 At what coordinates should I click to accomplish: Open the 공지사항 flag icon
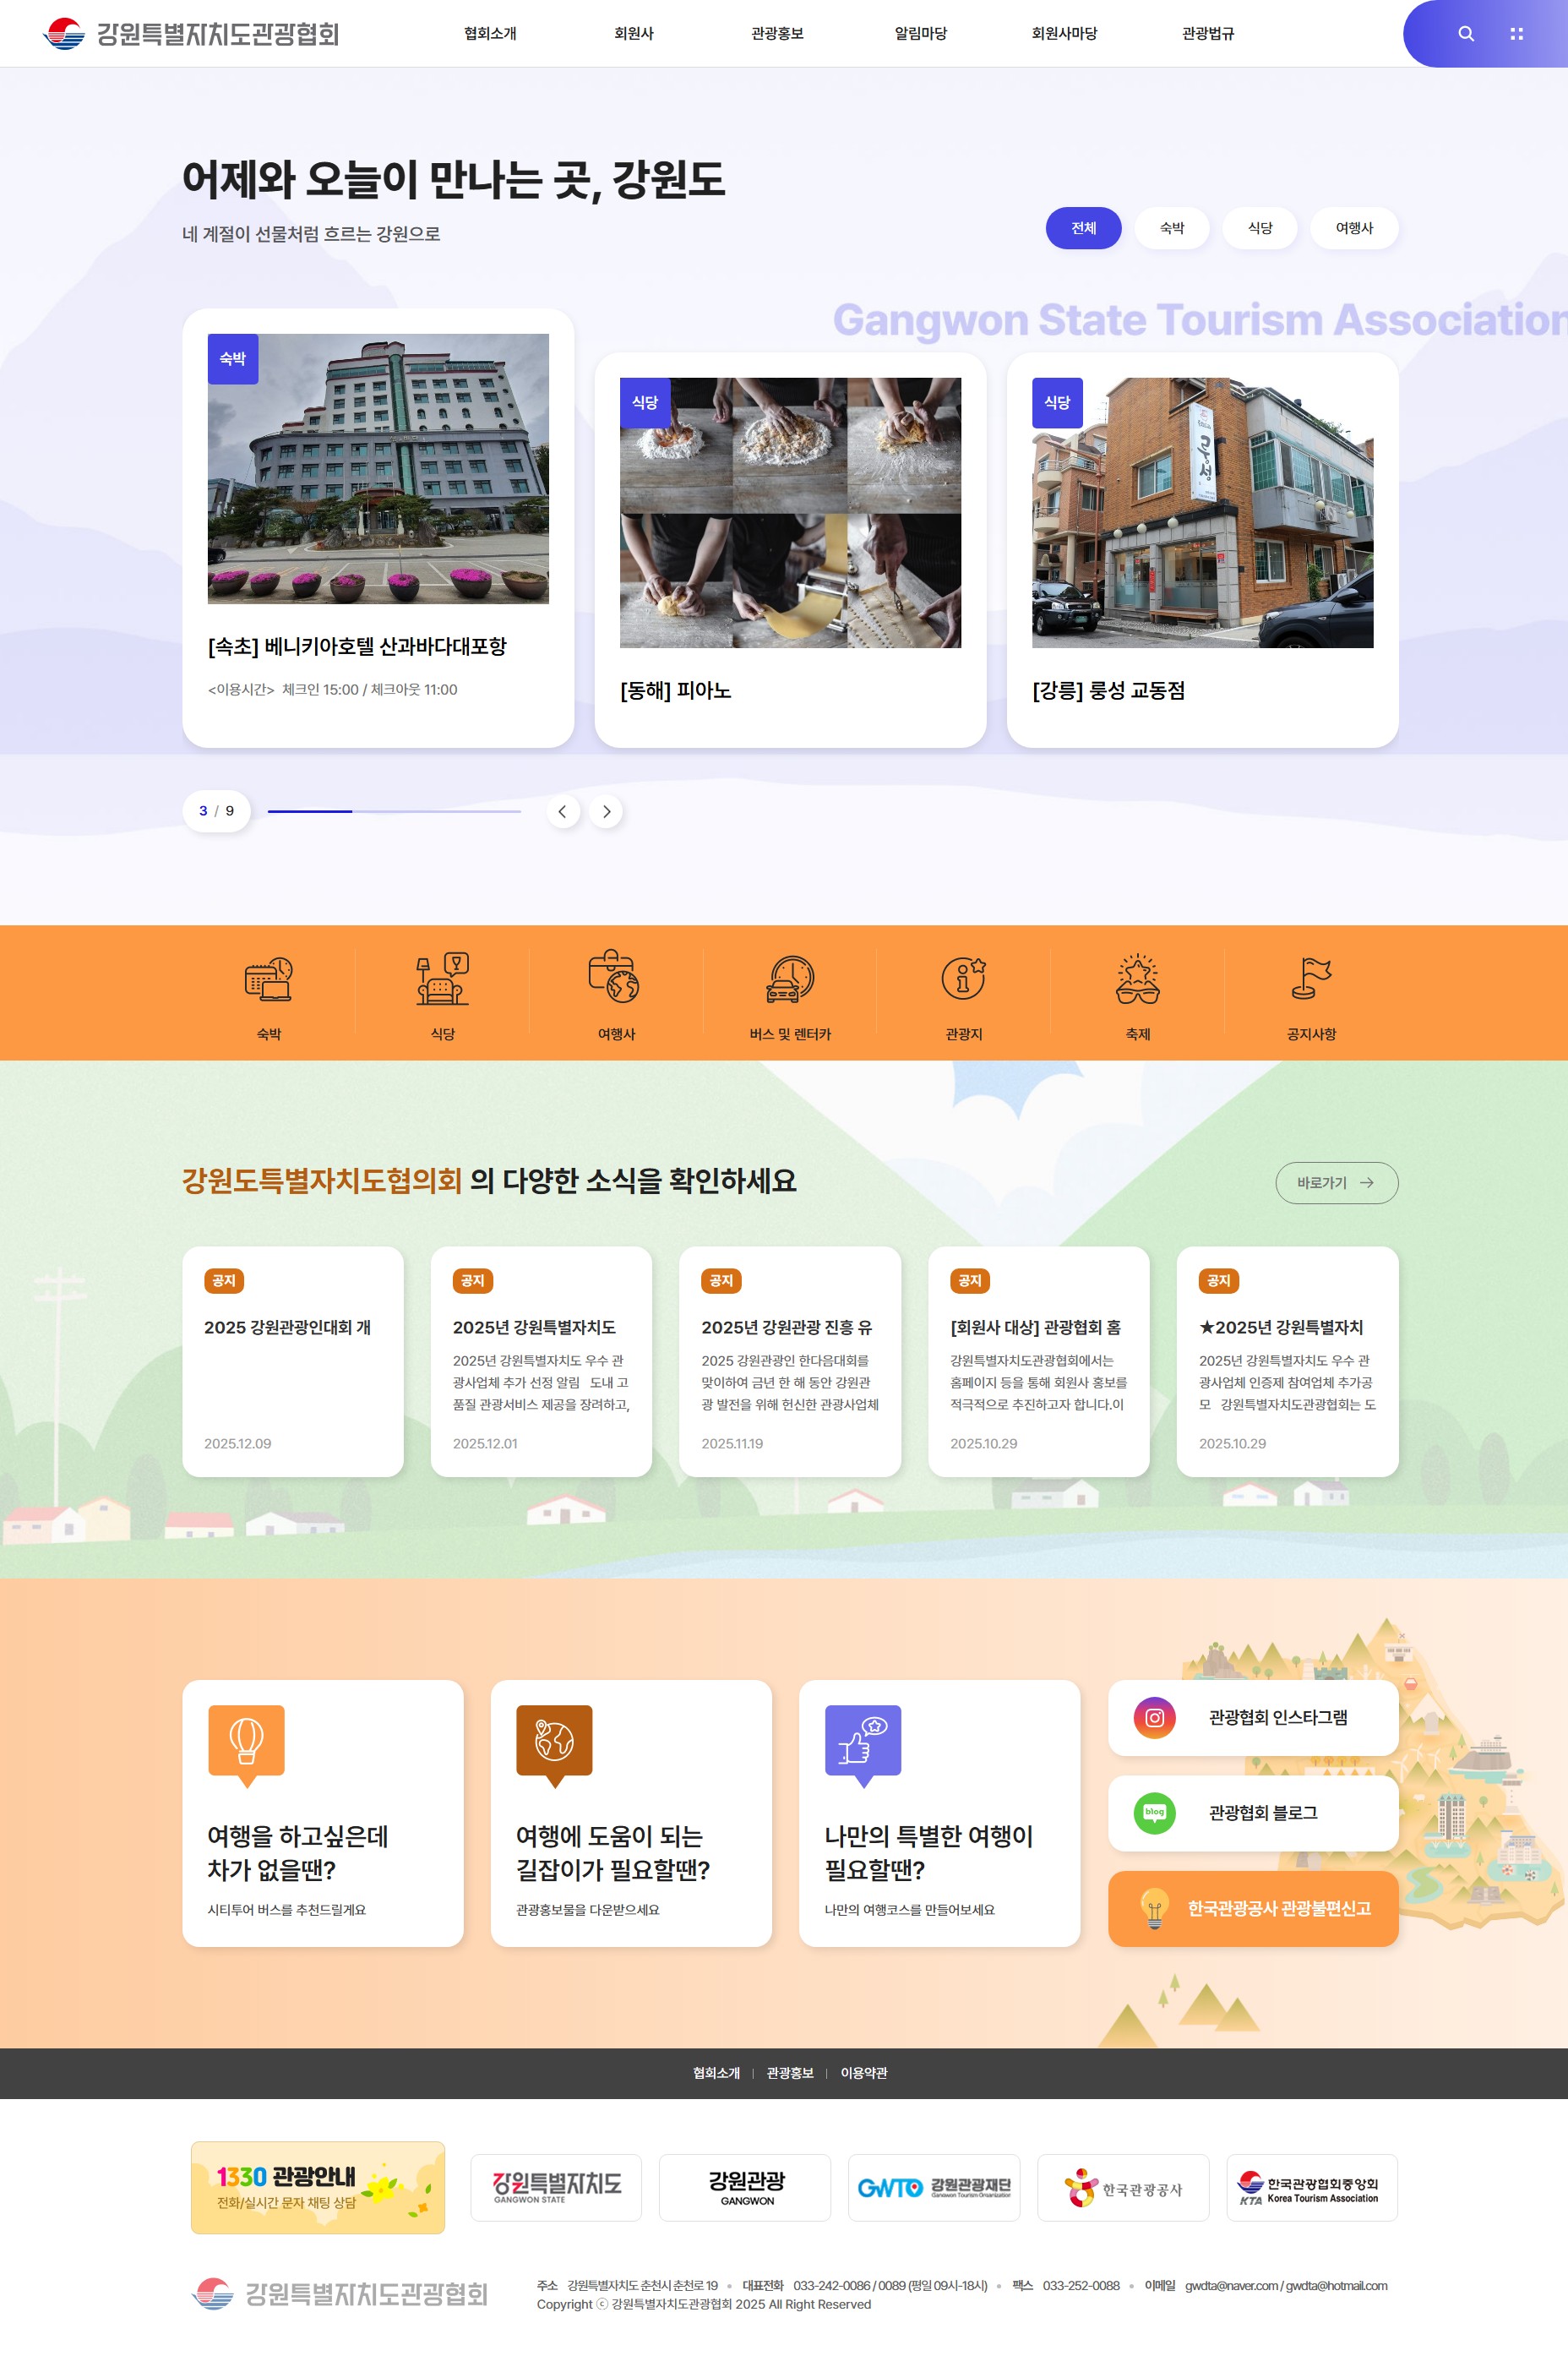1310,979
